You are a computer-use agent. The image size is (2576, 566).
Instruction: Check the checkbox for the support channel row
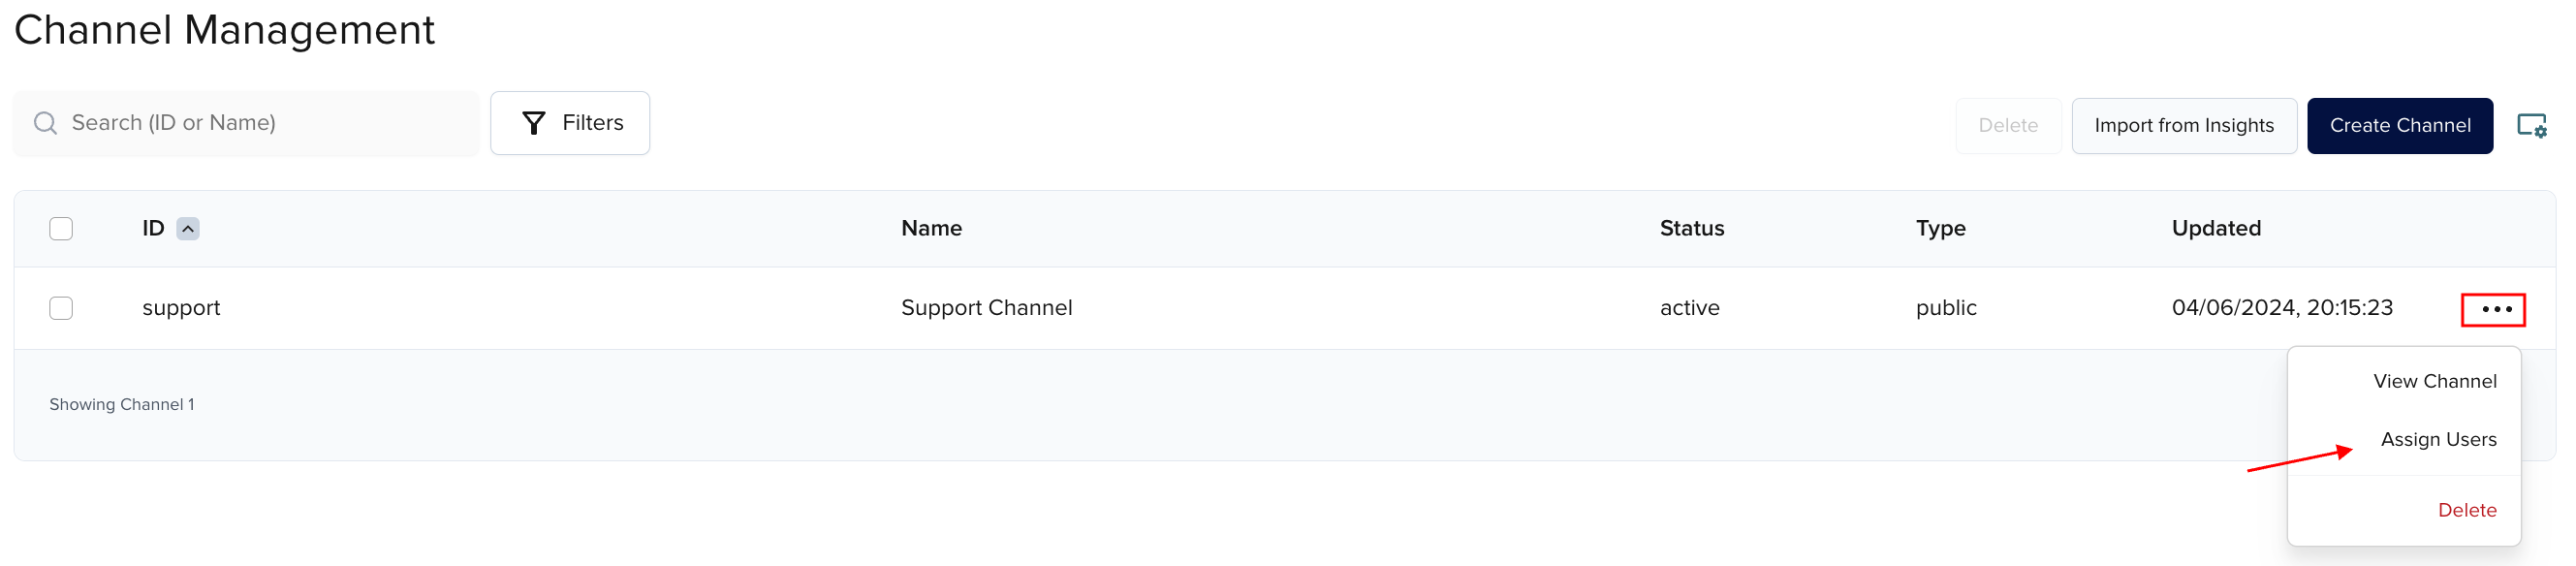[x=61, y=308]
